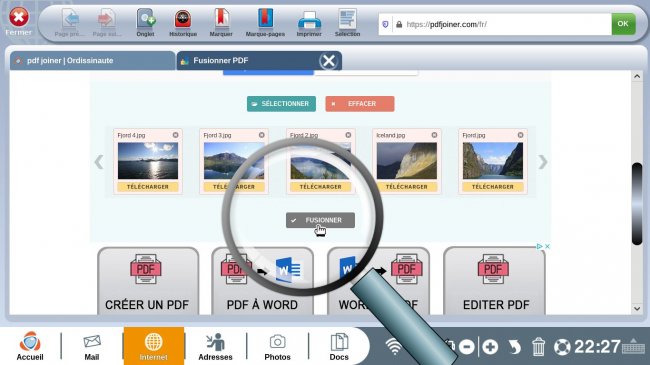Click the undo back arrow icon
Screen dimensions: 650x365
(x=514, y=347)
